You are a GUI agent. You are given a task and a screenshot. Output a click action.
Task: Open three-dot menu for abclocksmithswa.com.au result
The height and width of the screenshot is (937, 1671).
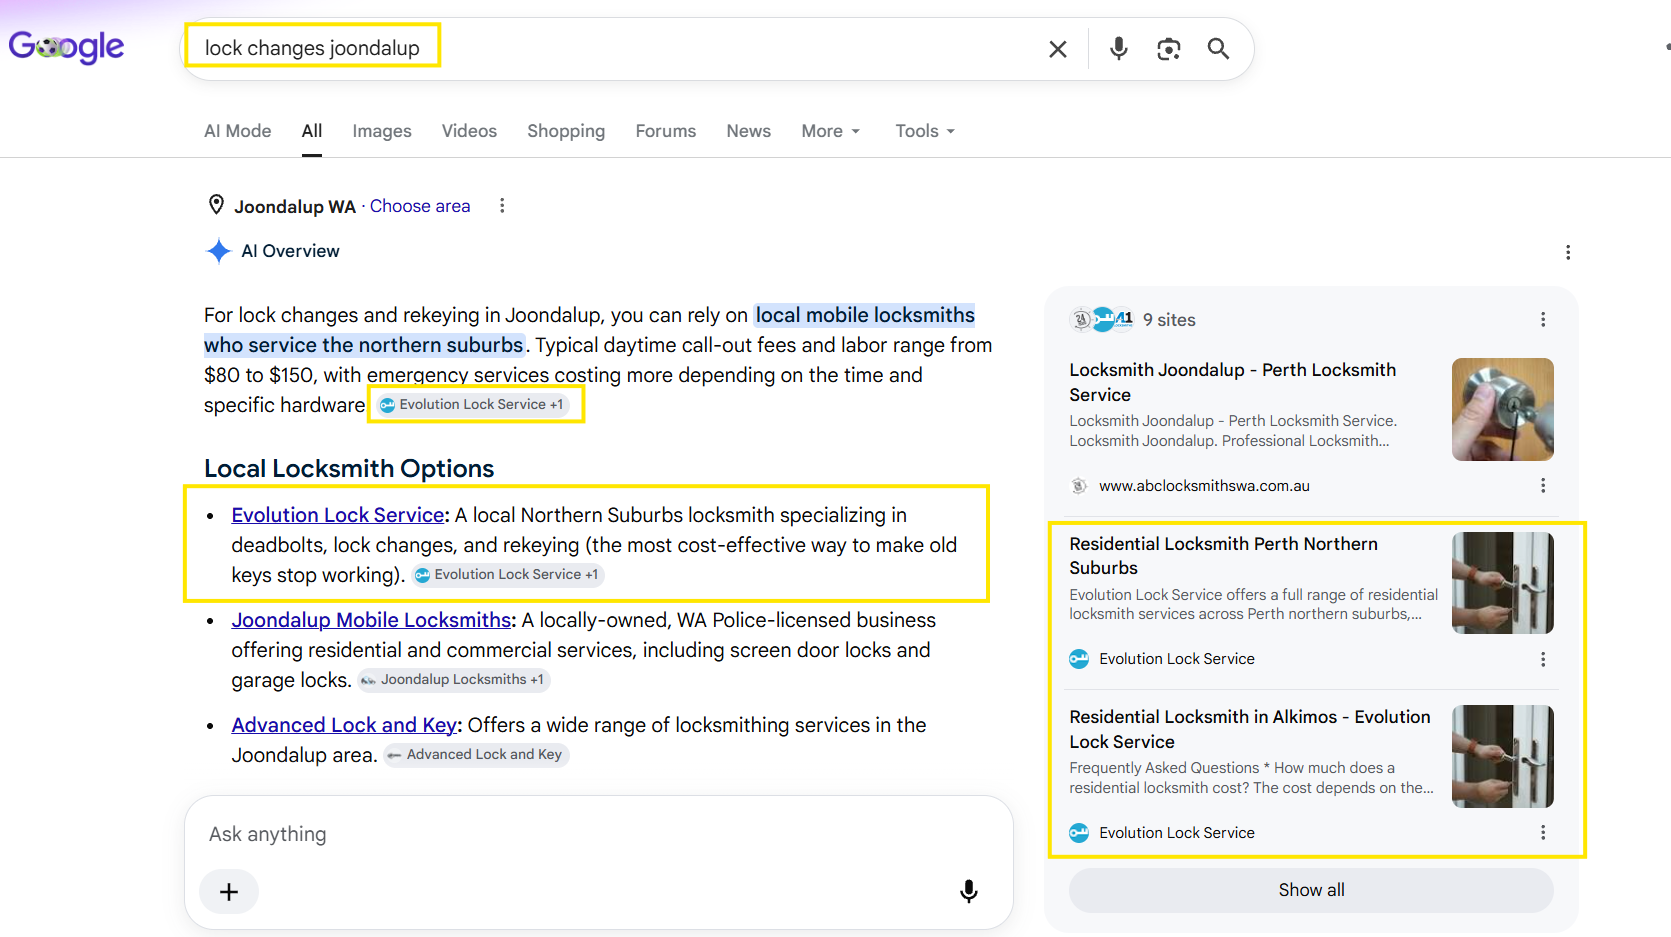(1543, 485)
